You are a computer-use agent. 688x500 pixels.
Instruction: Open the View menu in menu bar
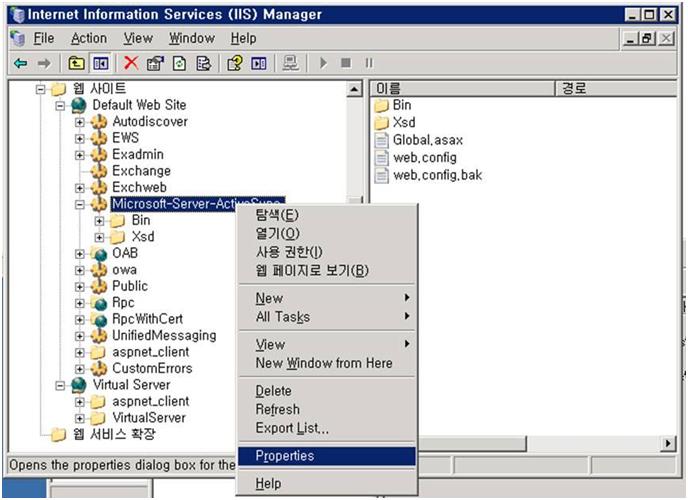tap(138, 39)
